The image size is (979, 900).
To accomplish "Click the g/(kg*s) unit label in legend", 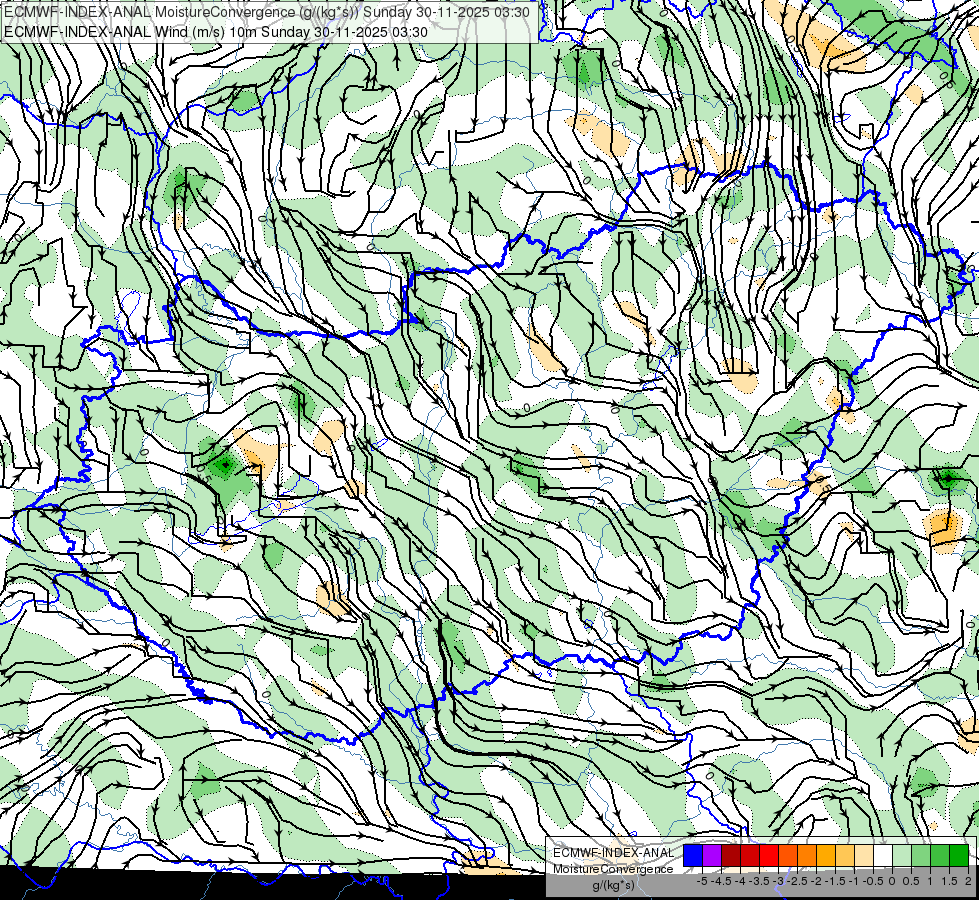I will coord(613,885).
